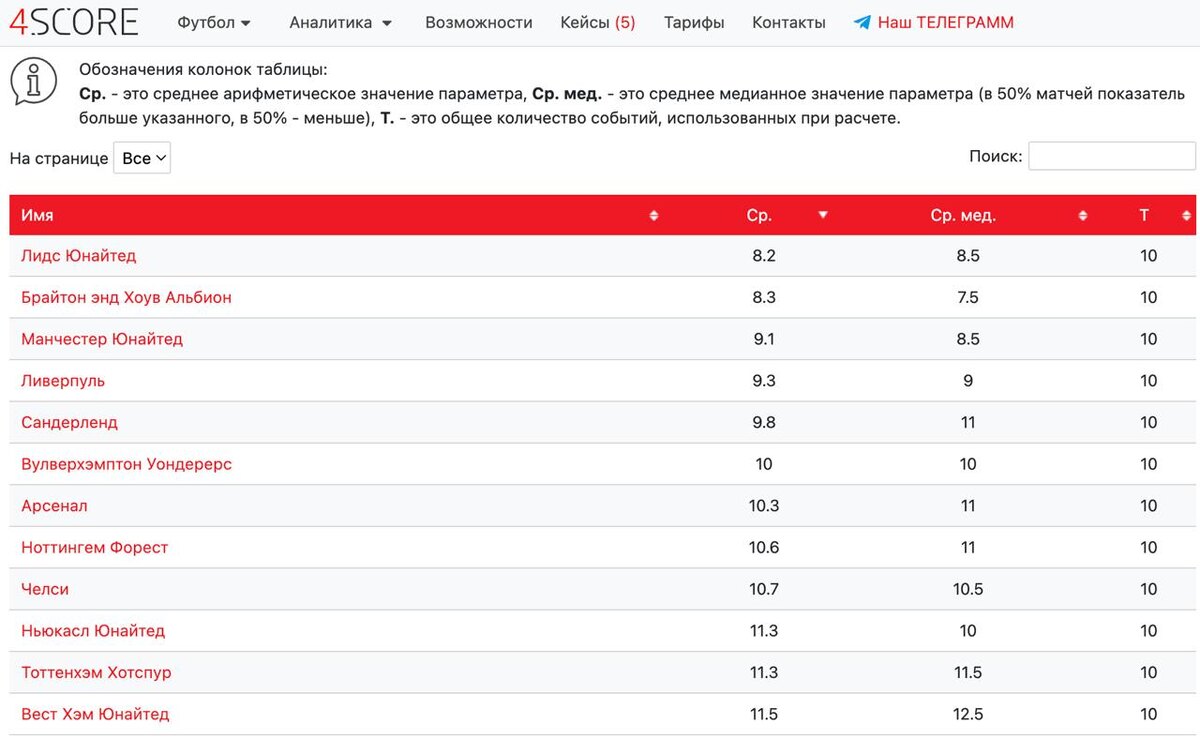Open the Ливерпуль team link
This screenshot has height=739, width=1200.
click(x=63, y=381)
